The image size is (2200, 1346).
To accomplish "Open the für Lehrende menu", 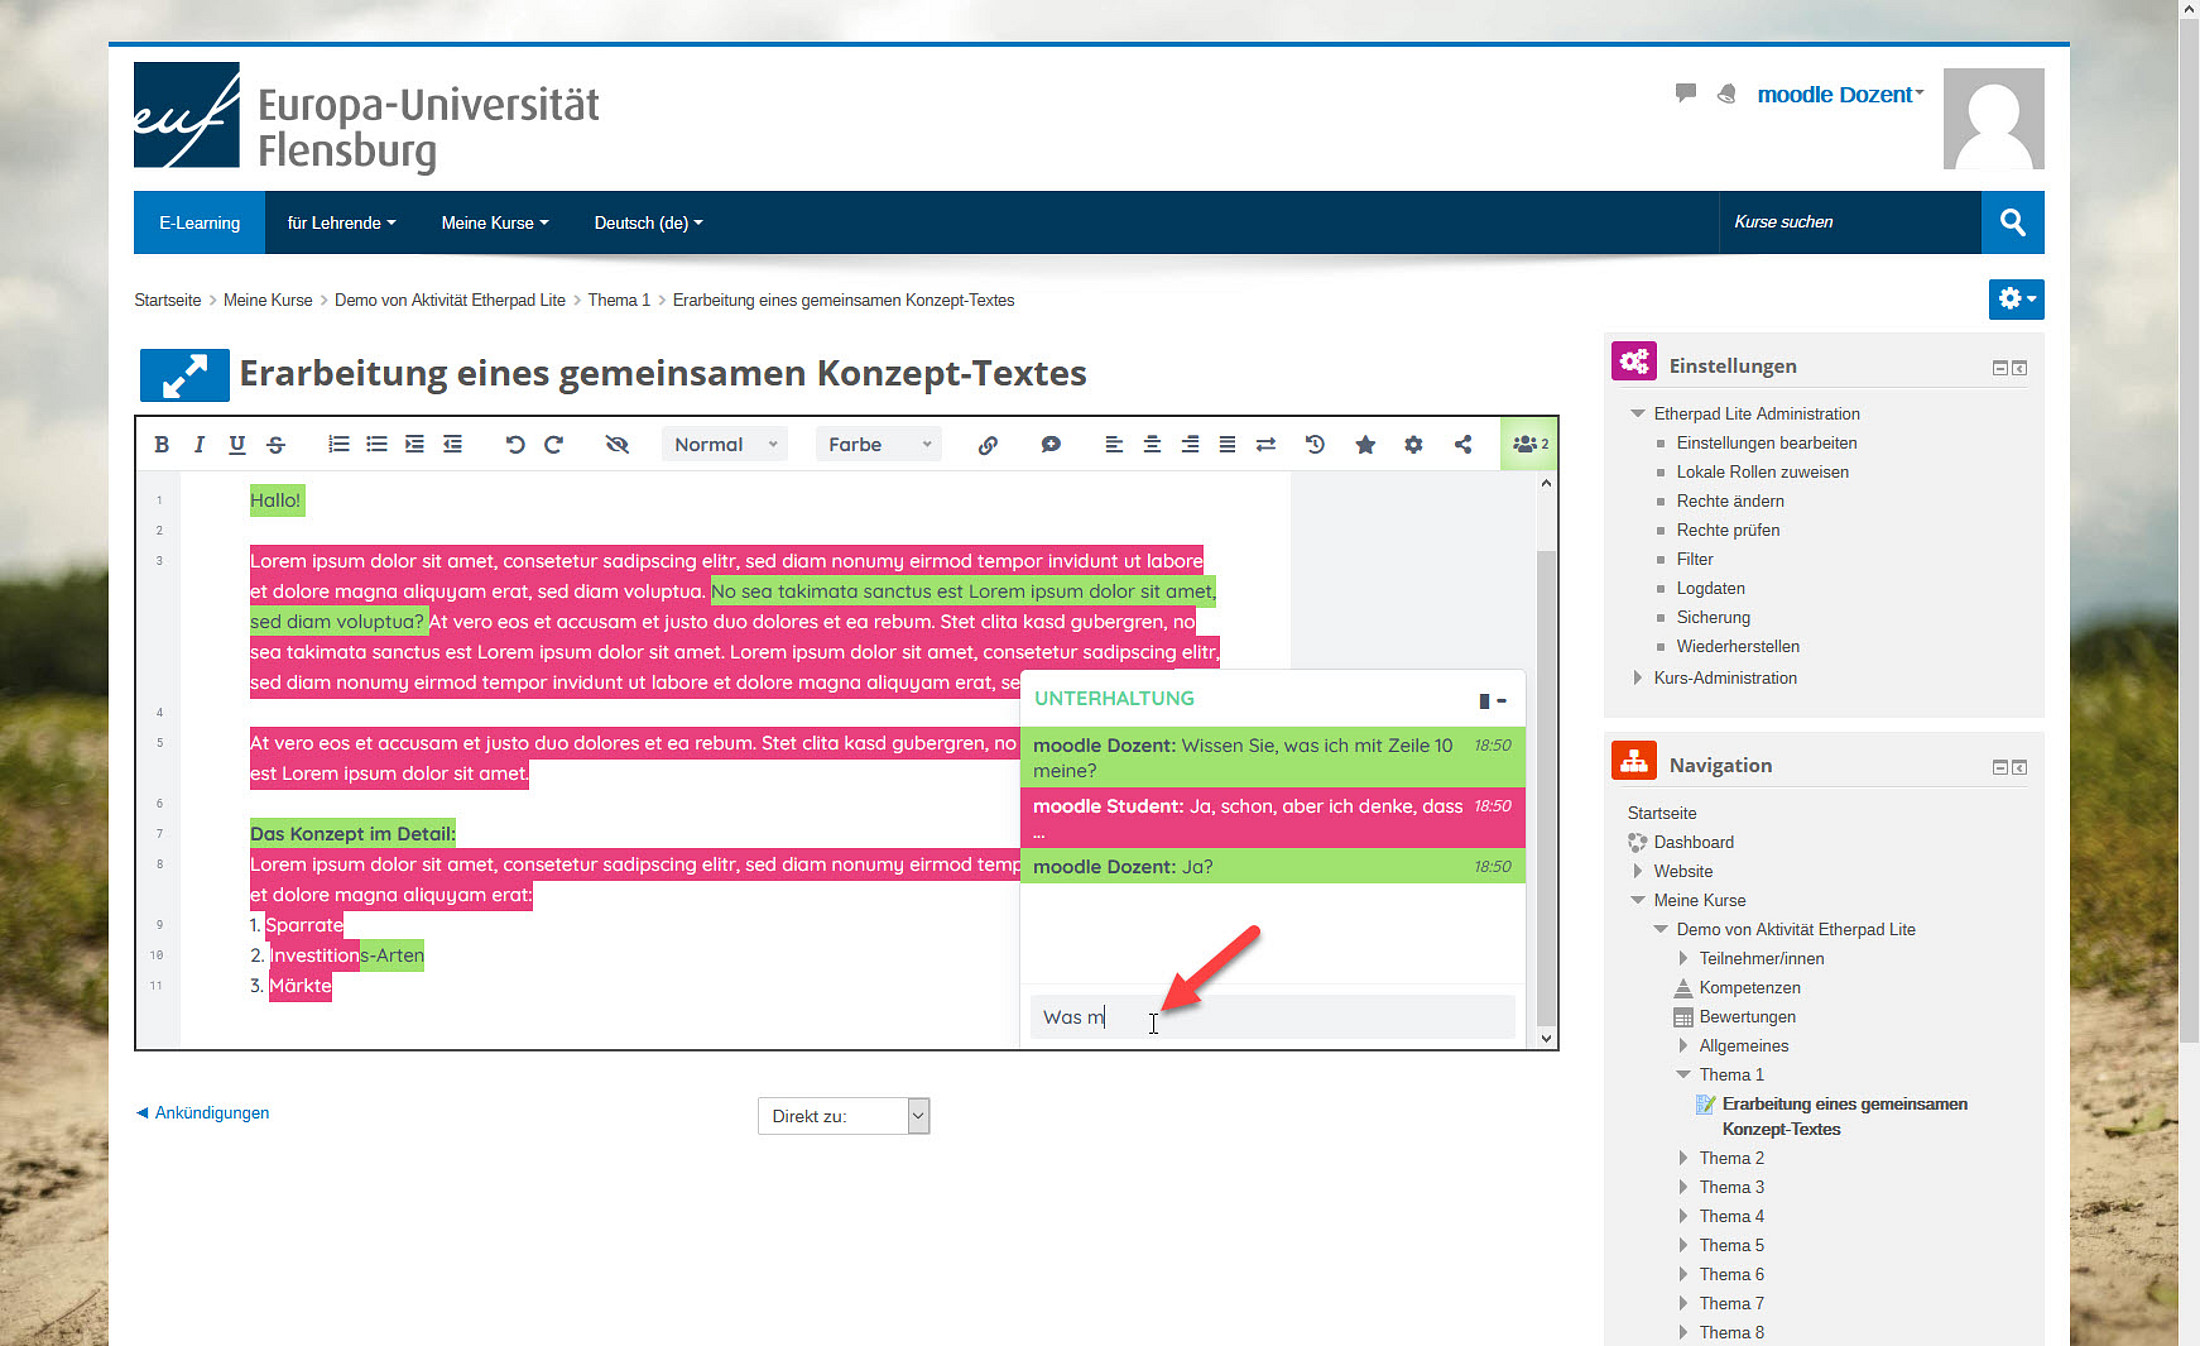I will pyautogui.click(x=341, y=223).
